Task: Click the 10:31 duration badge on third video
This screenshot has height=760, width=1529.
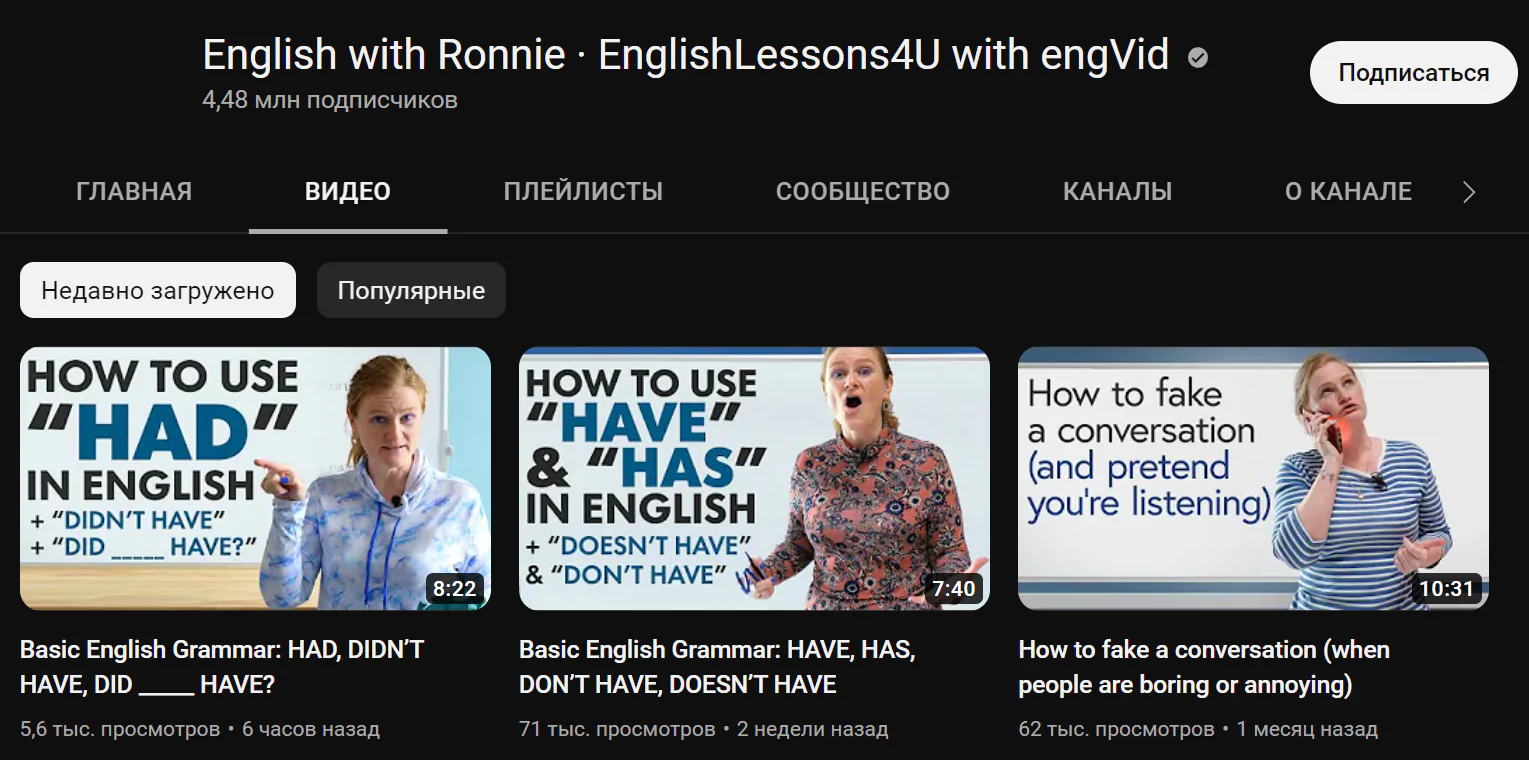Action: 1446,588
